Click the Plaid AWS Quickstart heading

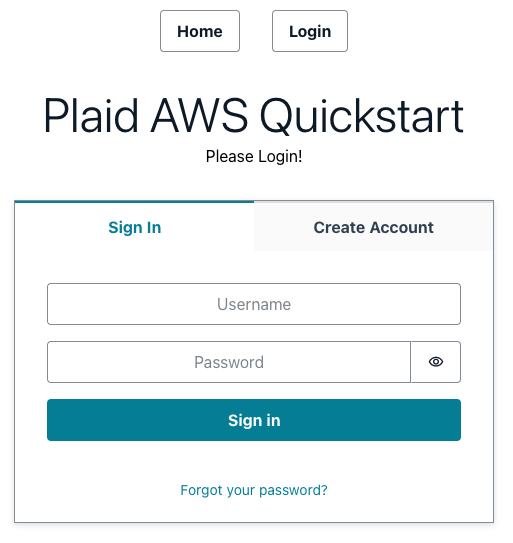[256, 117]
